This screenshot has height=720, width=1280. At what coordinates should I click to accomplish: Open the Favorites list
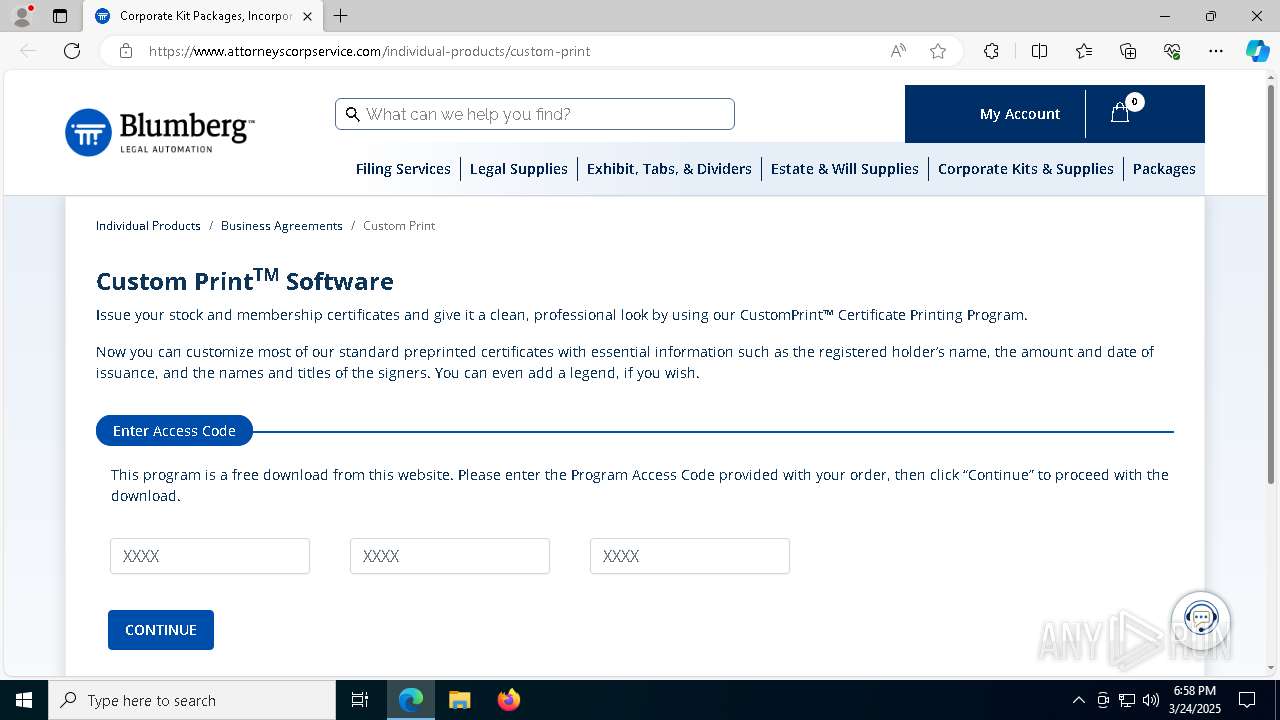[1084, 51]
